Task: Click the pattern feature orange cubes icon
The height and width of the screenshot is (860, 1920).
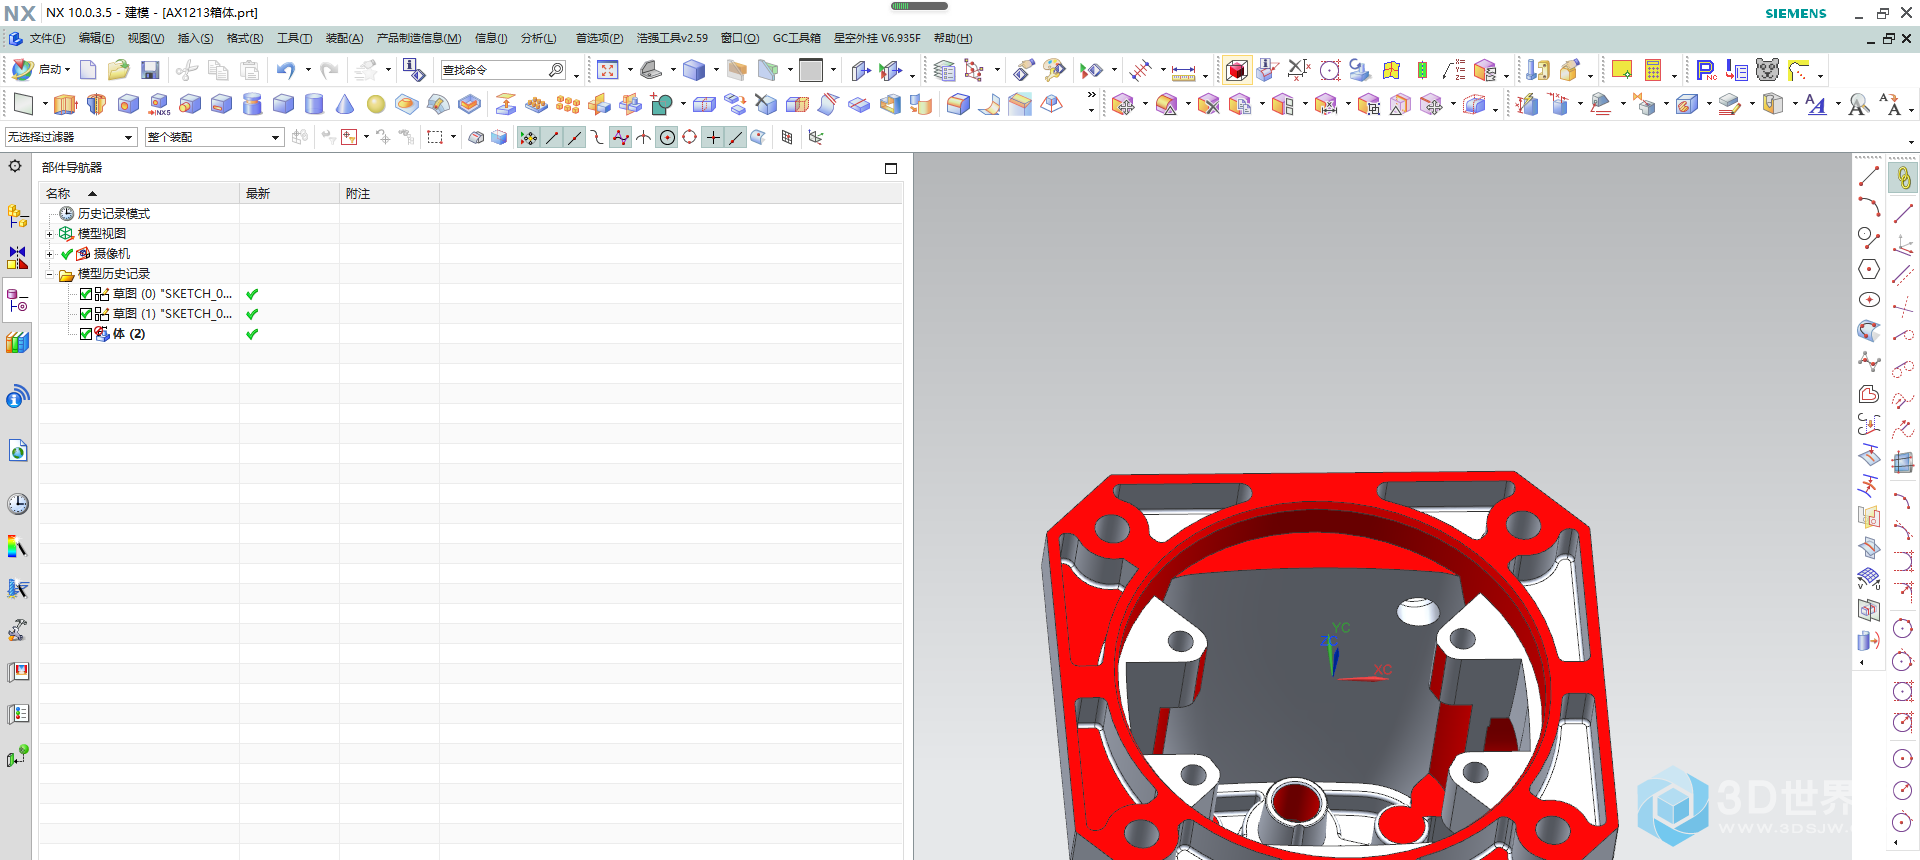Action: pos(567,104)
